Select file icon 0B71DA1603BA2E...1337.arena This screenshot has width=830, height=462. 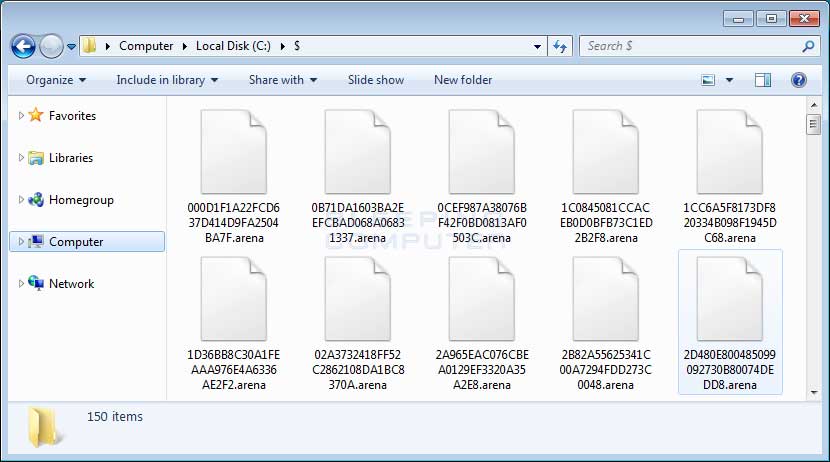tap(358, 152)
